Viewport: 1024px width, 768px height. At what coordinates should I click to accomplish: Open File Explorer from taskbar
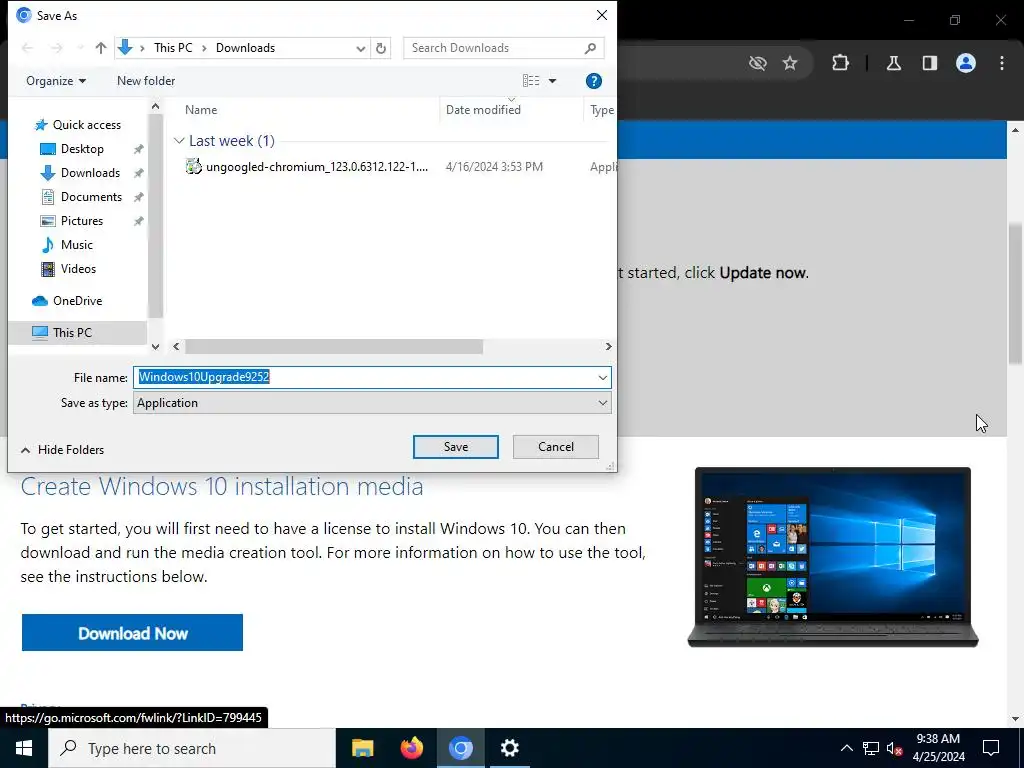(x=362, y=748)
